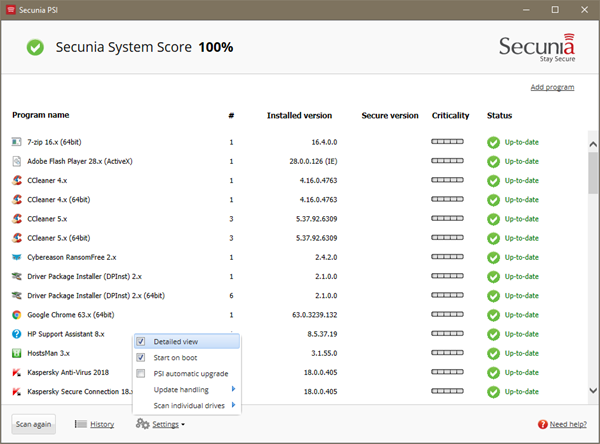The height and width of the screenshot is (444, 600).
Task: Click the version 63.0.3239.132 cell
Action: (315, 315)
